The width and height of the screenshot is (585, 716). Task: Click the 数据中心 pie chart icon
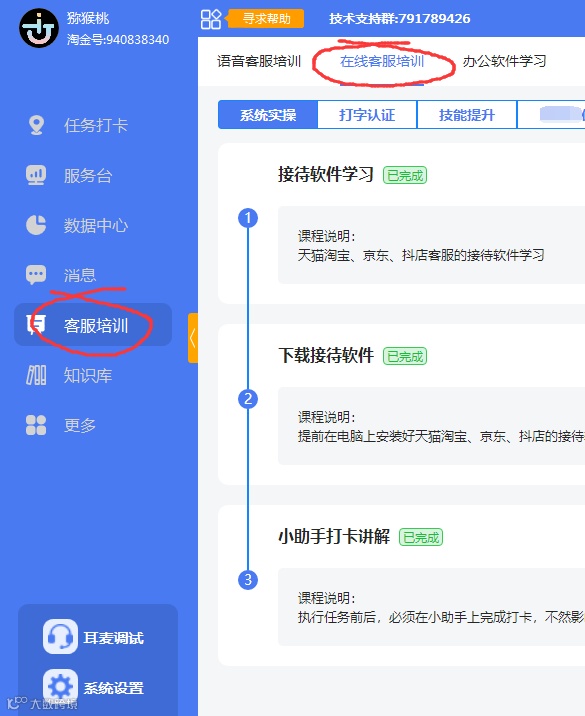pos(36,225)
